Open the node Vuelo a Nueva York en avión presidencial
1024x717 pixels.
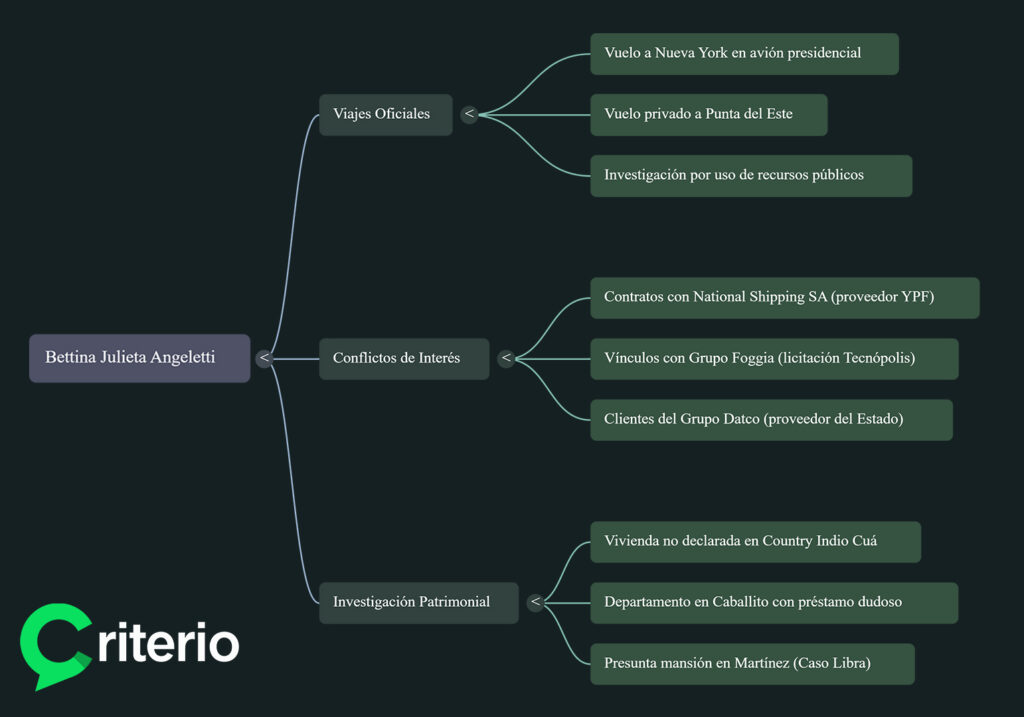click(744, 53)
